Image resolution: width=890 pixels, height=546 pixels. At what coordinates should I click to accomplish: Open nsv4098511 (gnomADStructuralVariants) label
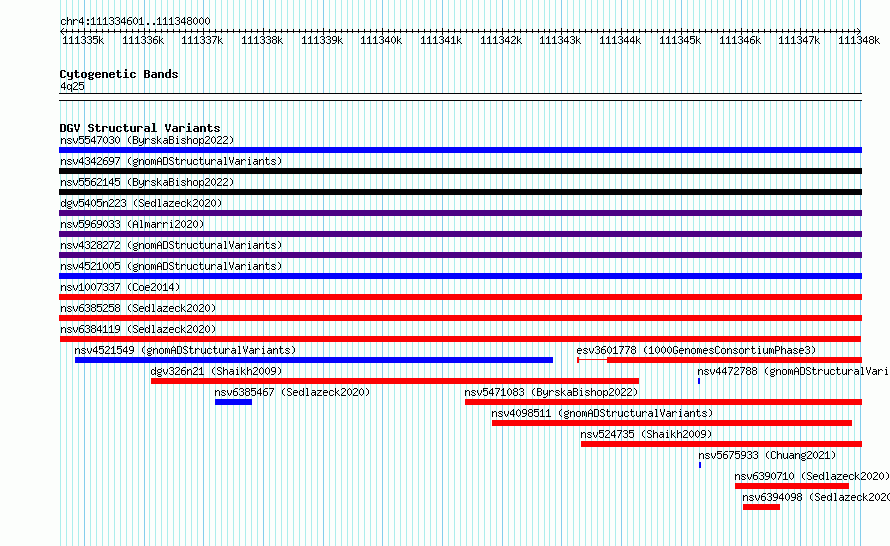602,413
